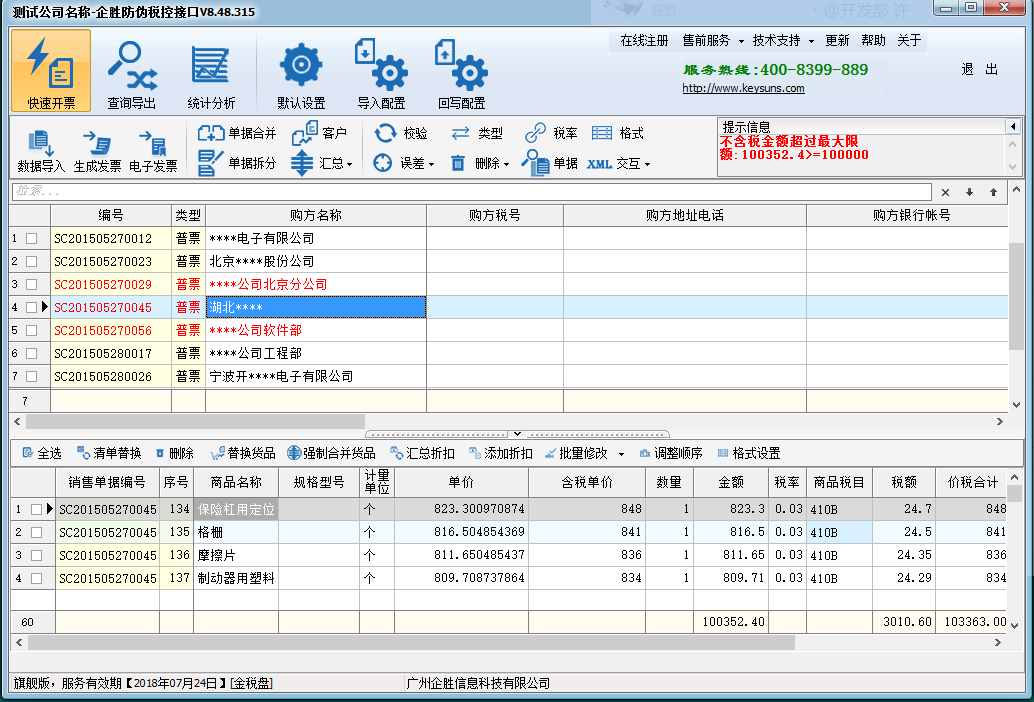1034x702 pixels.
Task: Click 清单替换 list replace
Action: coord(109,453)
